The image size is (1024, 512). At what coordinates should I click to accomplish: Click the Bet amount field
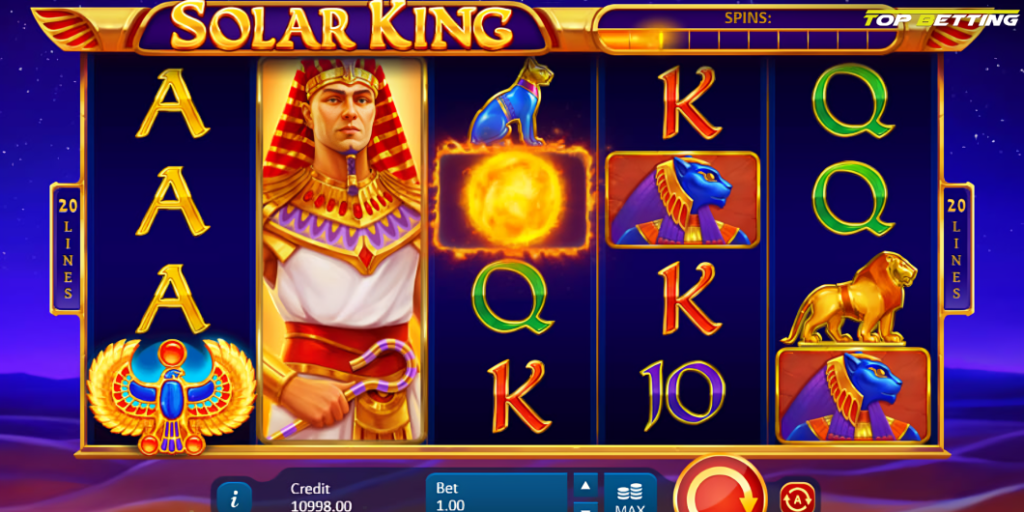[496, 493]
